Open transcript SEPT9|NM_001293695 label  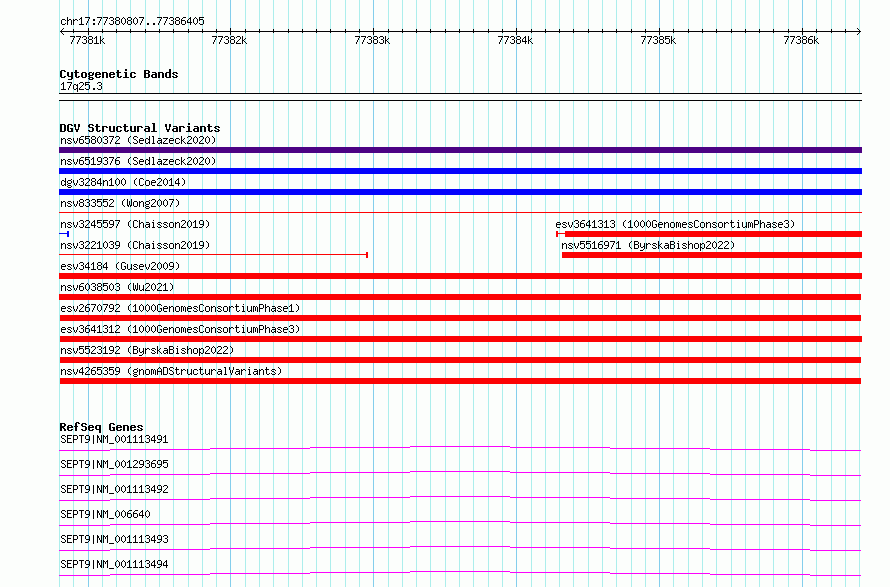coord(114,464)
